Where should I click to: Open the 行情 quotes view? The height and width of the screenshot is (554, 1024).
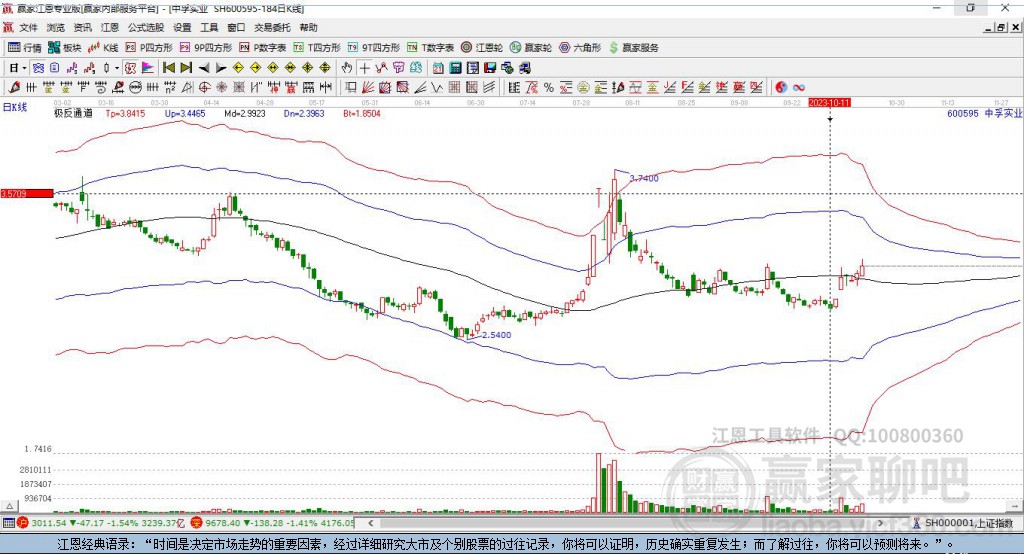(x=25, y=48)
